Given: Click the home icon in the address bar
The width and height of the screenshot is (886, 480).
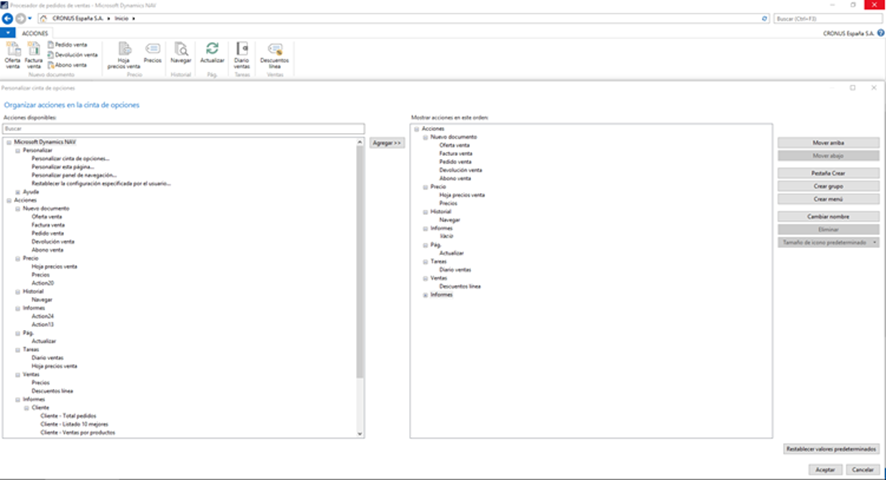Looking at the screenshot, I should (x=44, y=19).
